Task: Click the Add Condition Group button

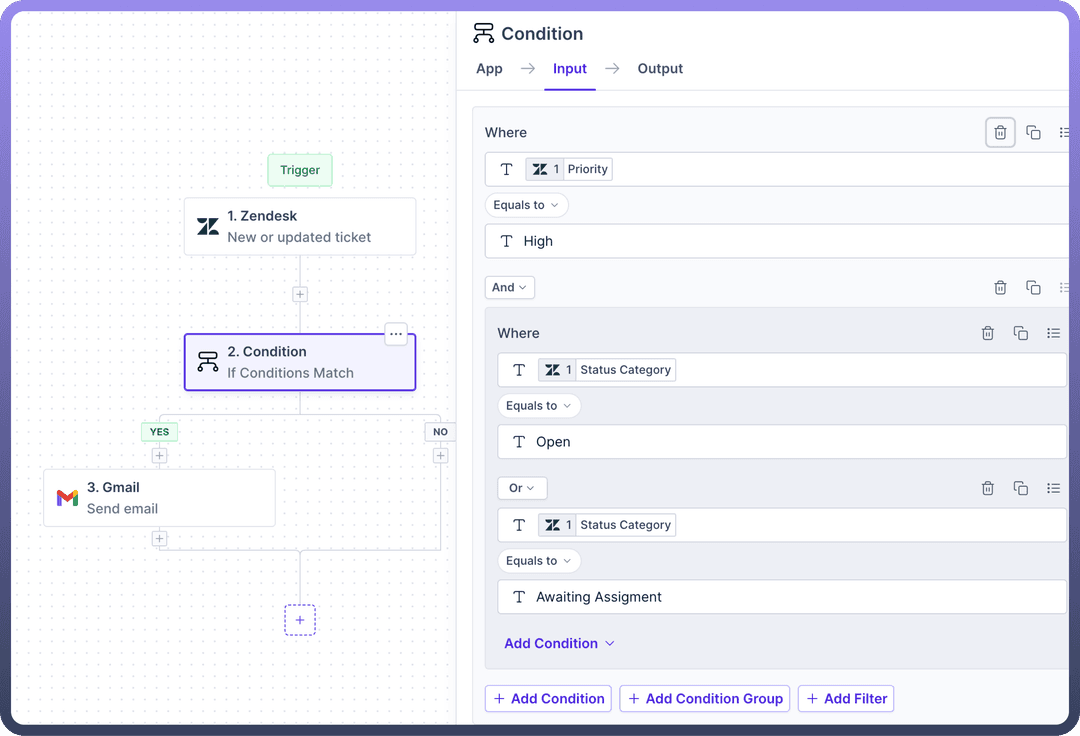Action: coord(704,699)
